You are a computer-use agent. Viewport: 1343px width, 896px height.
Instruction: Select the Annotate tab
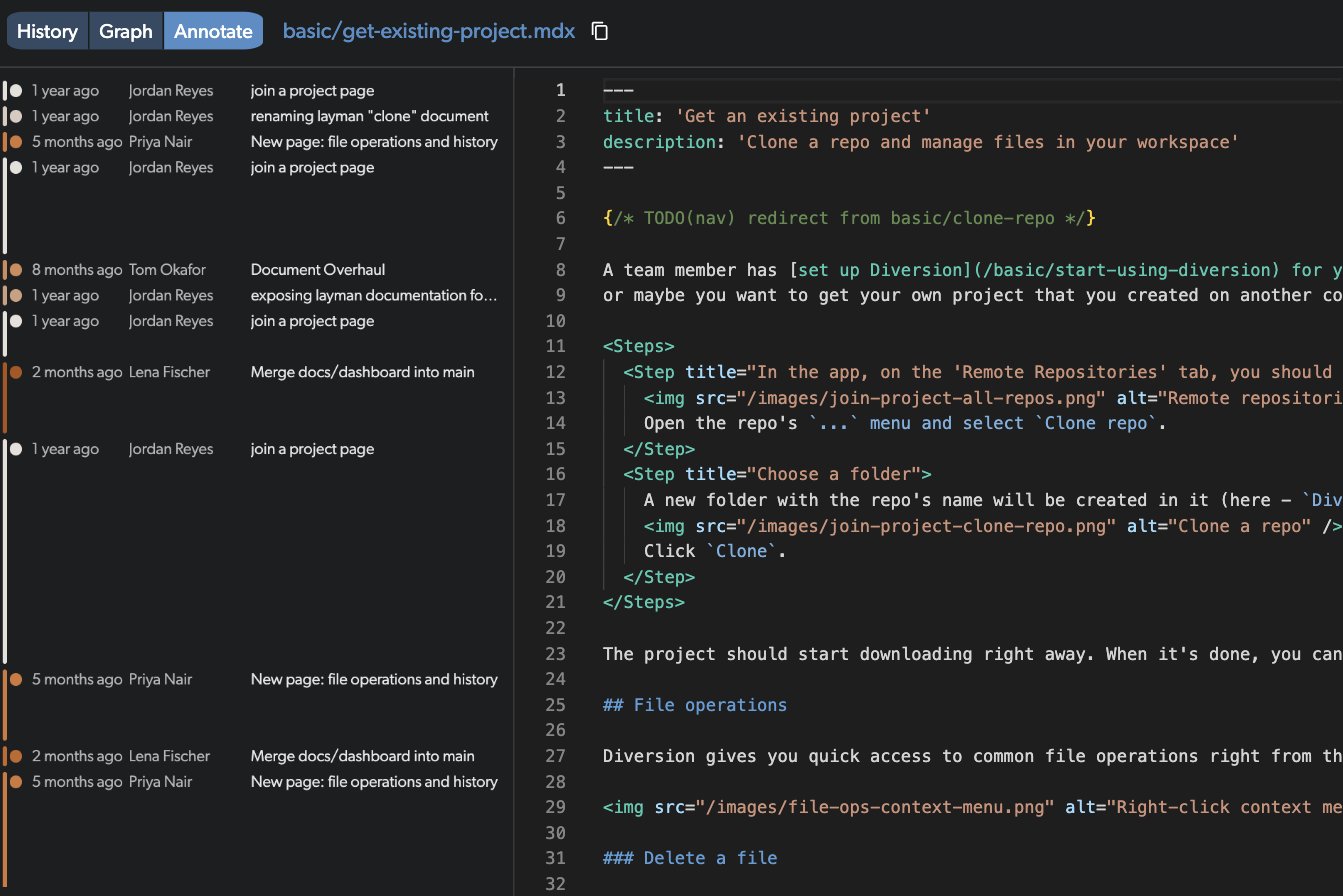[x=213, y=31]
